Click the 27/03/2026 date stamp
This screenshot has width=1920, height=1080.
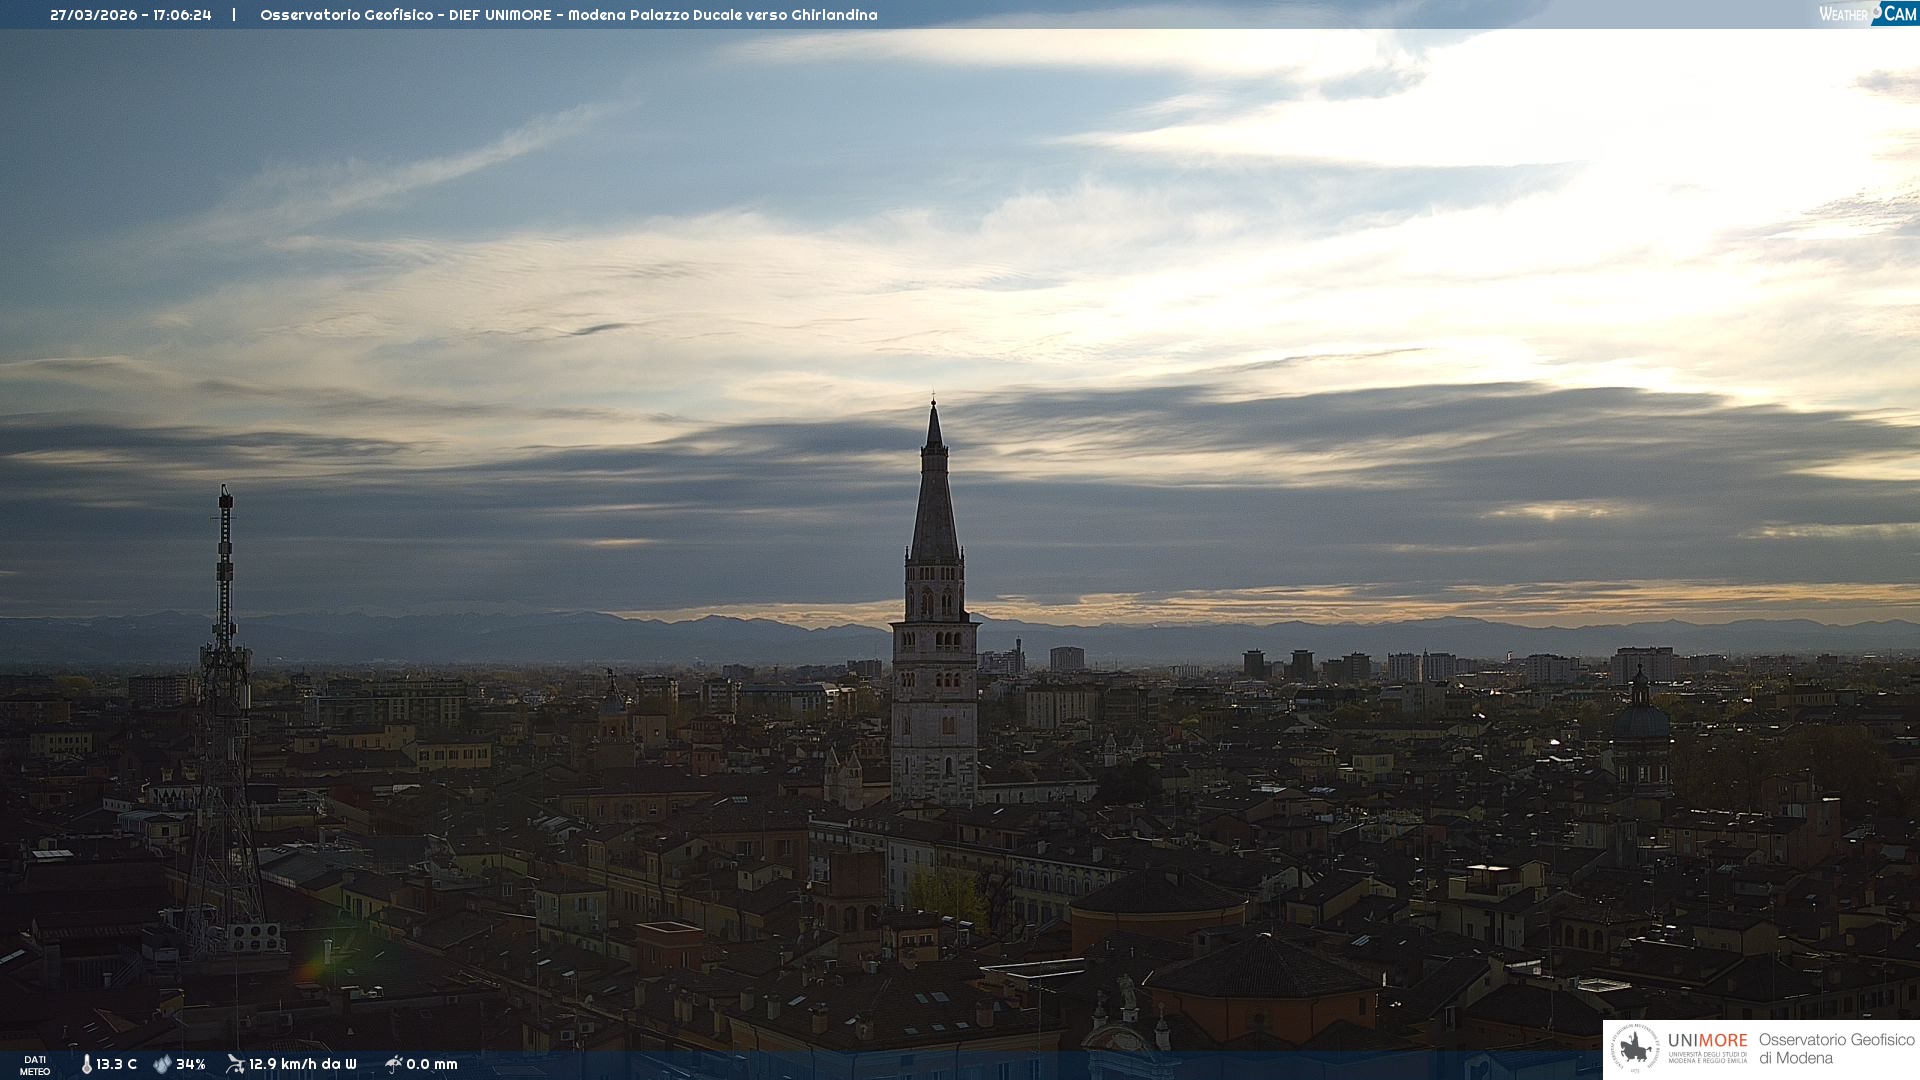point(94,15)
